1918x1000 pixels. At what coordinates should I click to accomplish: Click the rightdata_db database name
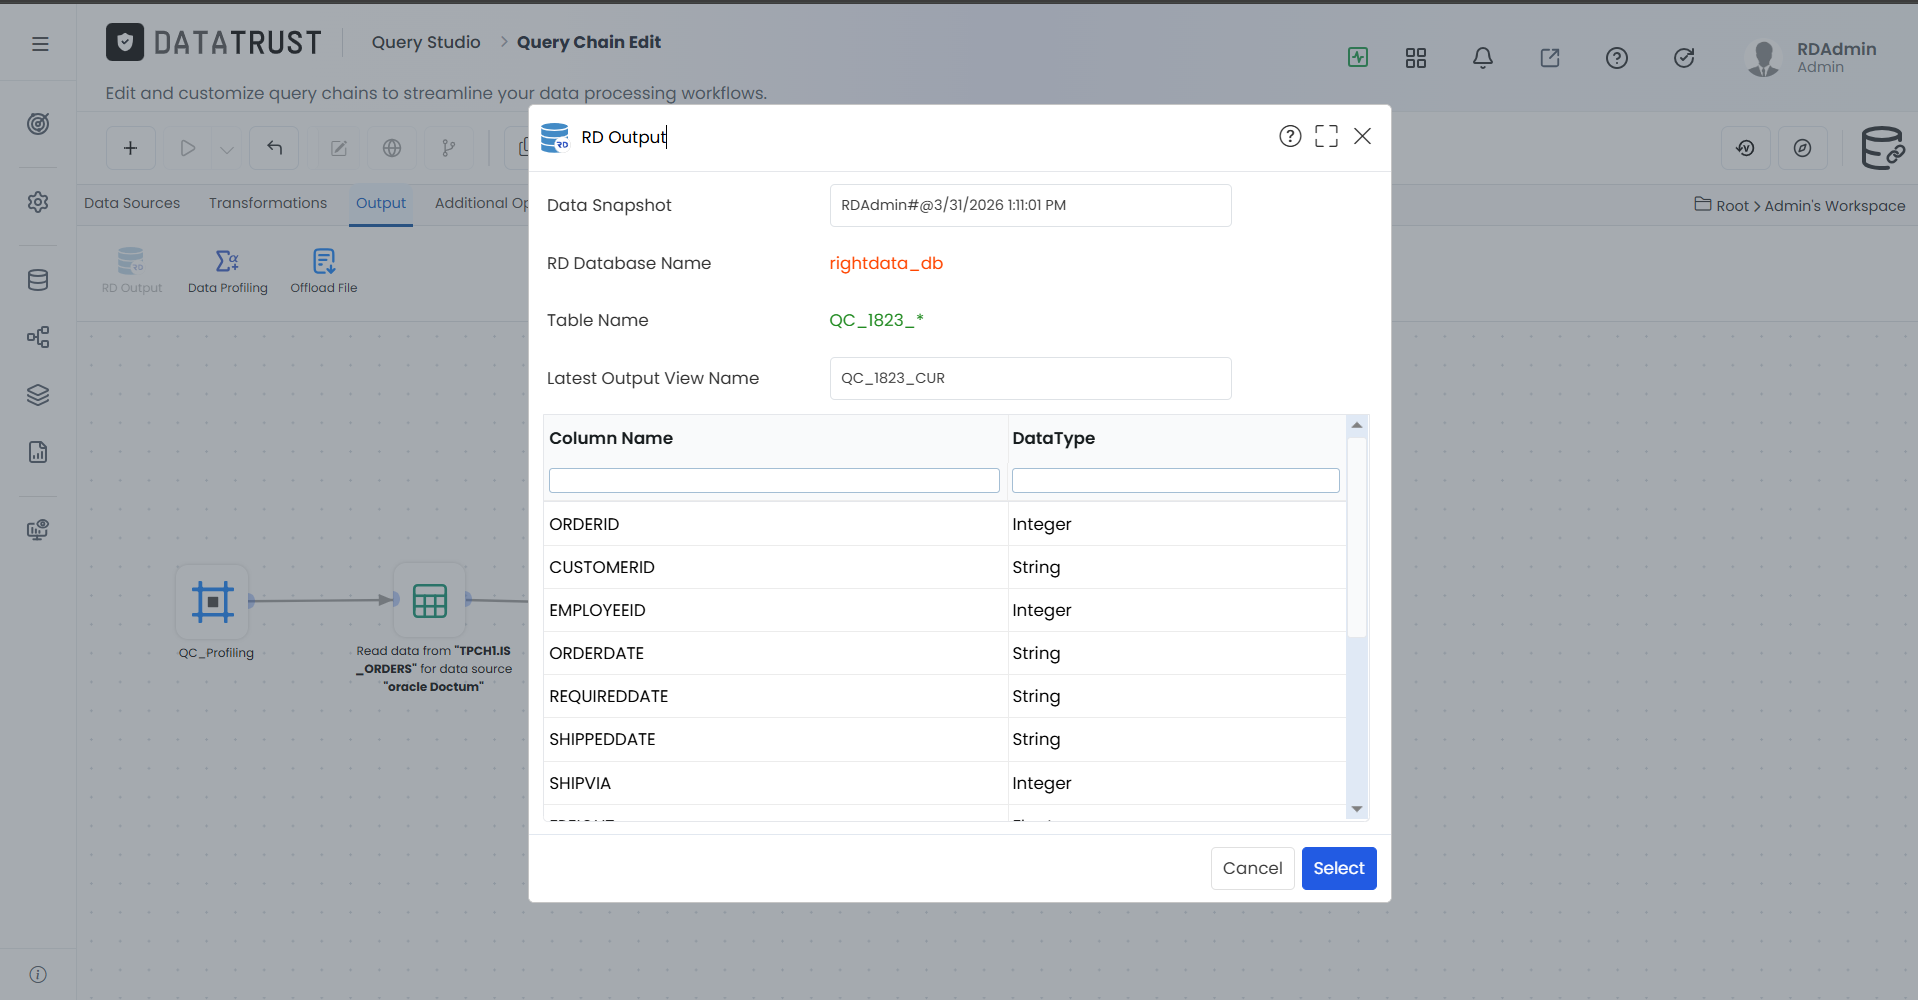[x=886, y=263]
